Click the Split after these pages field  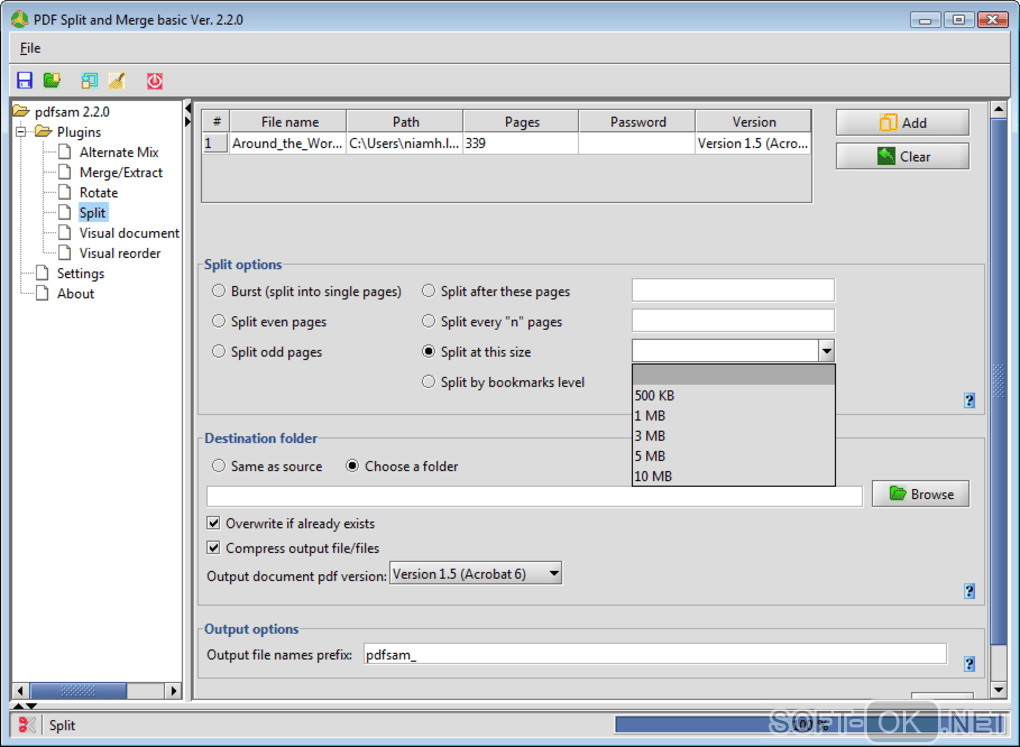(733, 290)
